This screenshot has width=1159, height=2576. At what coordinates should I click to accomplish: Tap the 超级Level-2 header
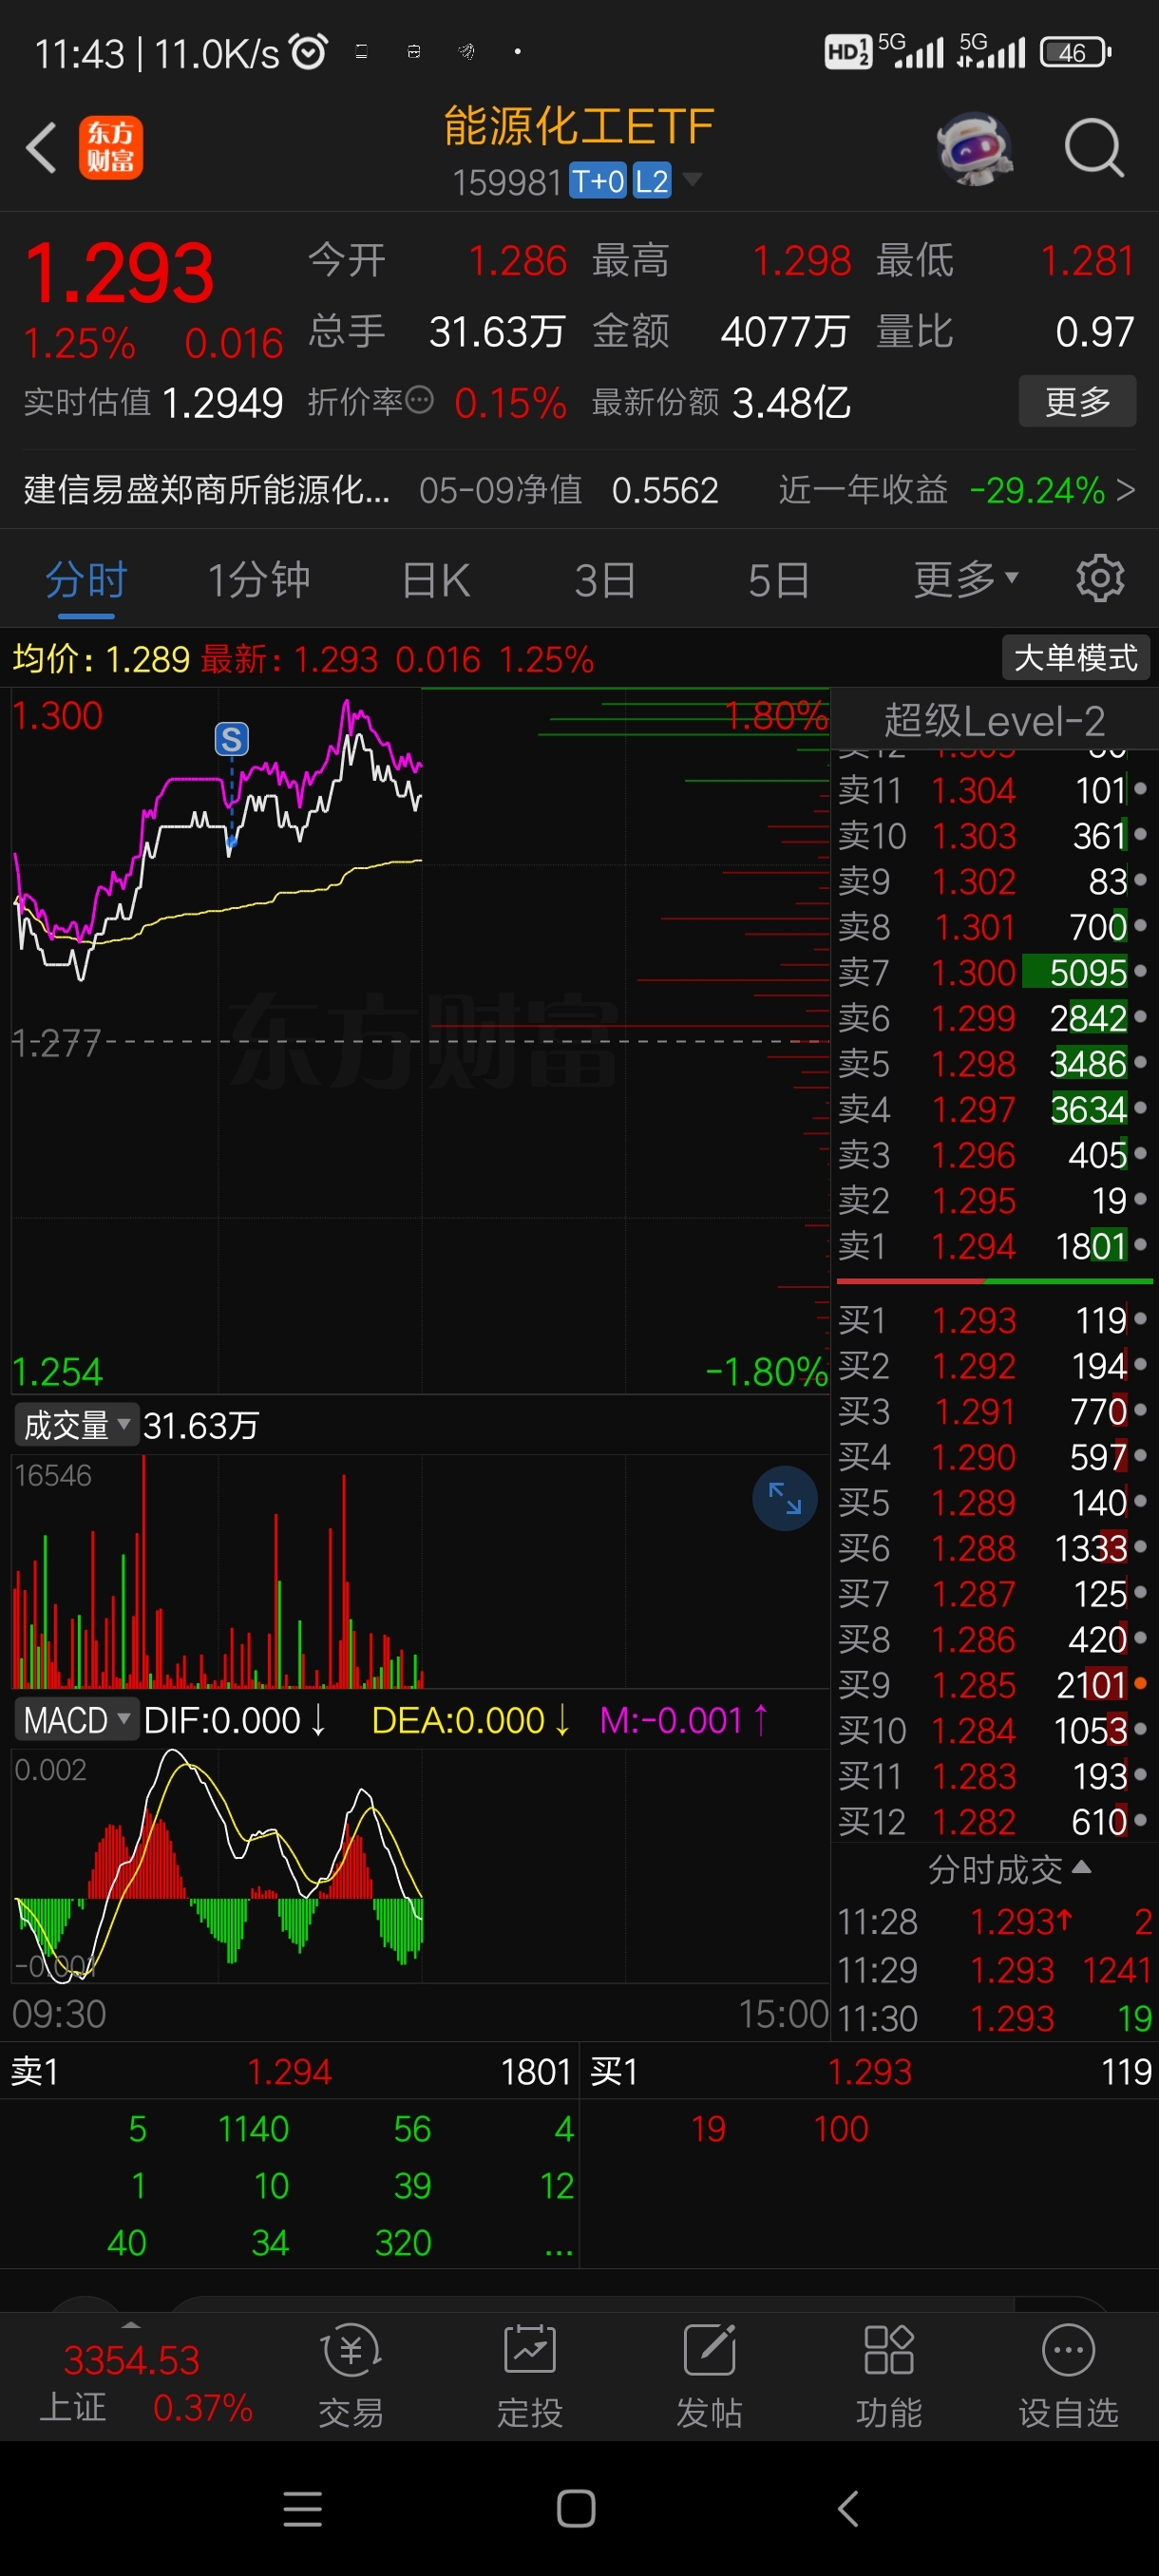click(x=994, y=720)
